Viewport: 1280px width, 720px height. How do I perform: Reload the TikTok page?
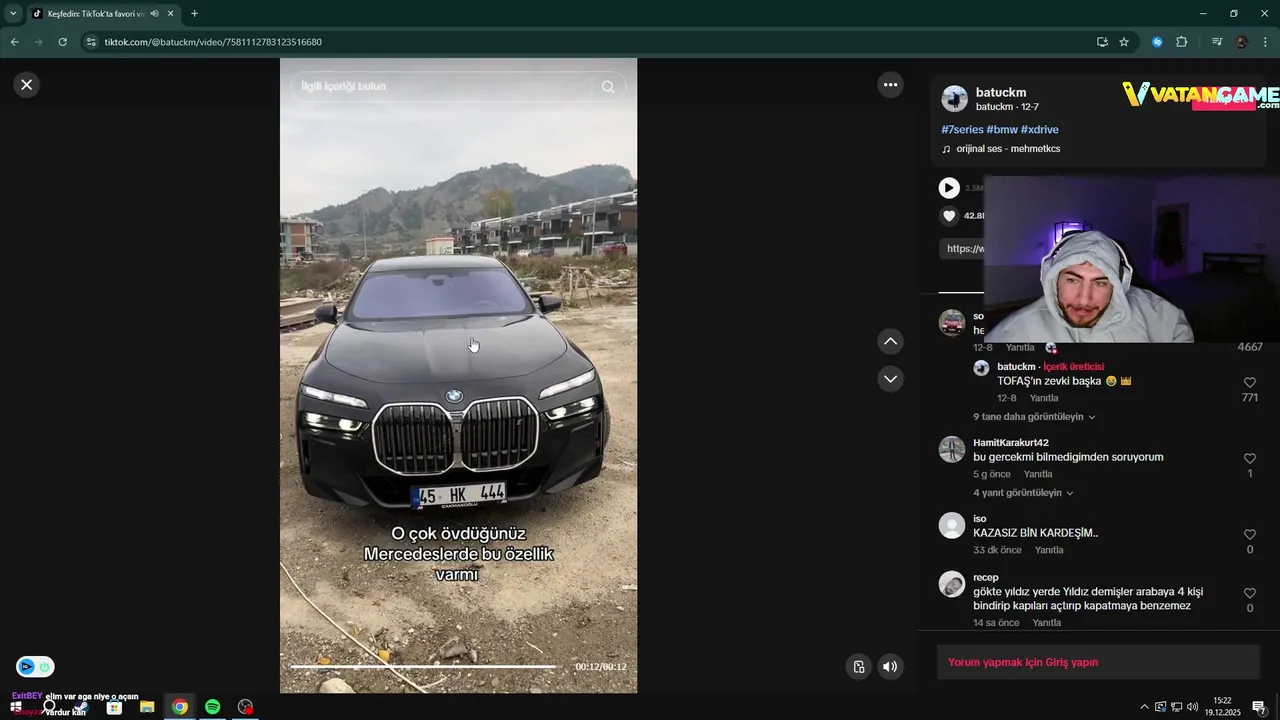[x=62, y=42]
